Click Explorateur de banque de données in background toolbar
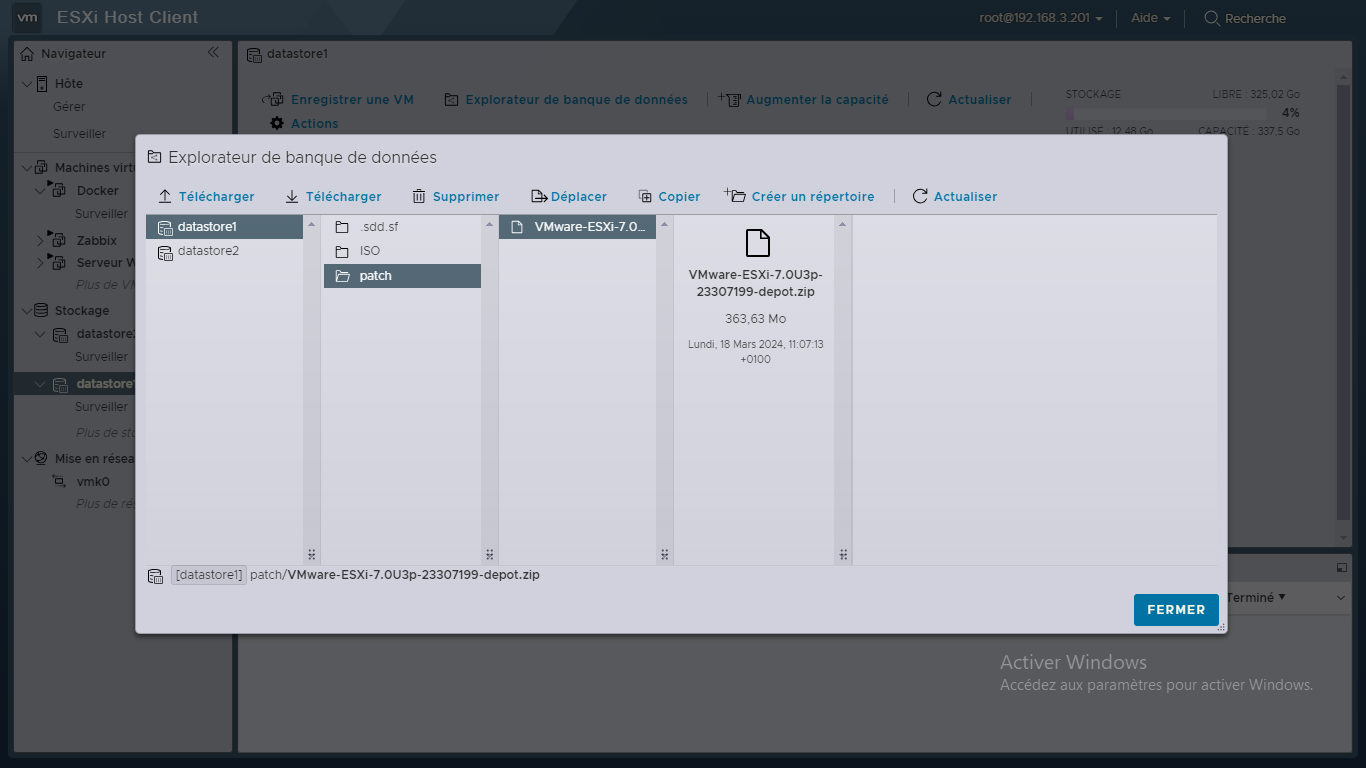This screenshot has height=768, width=1366. [x=566, y=100]
